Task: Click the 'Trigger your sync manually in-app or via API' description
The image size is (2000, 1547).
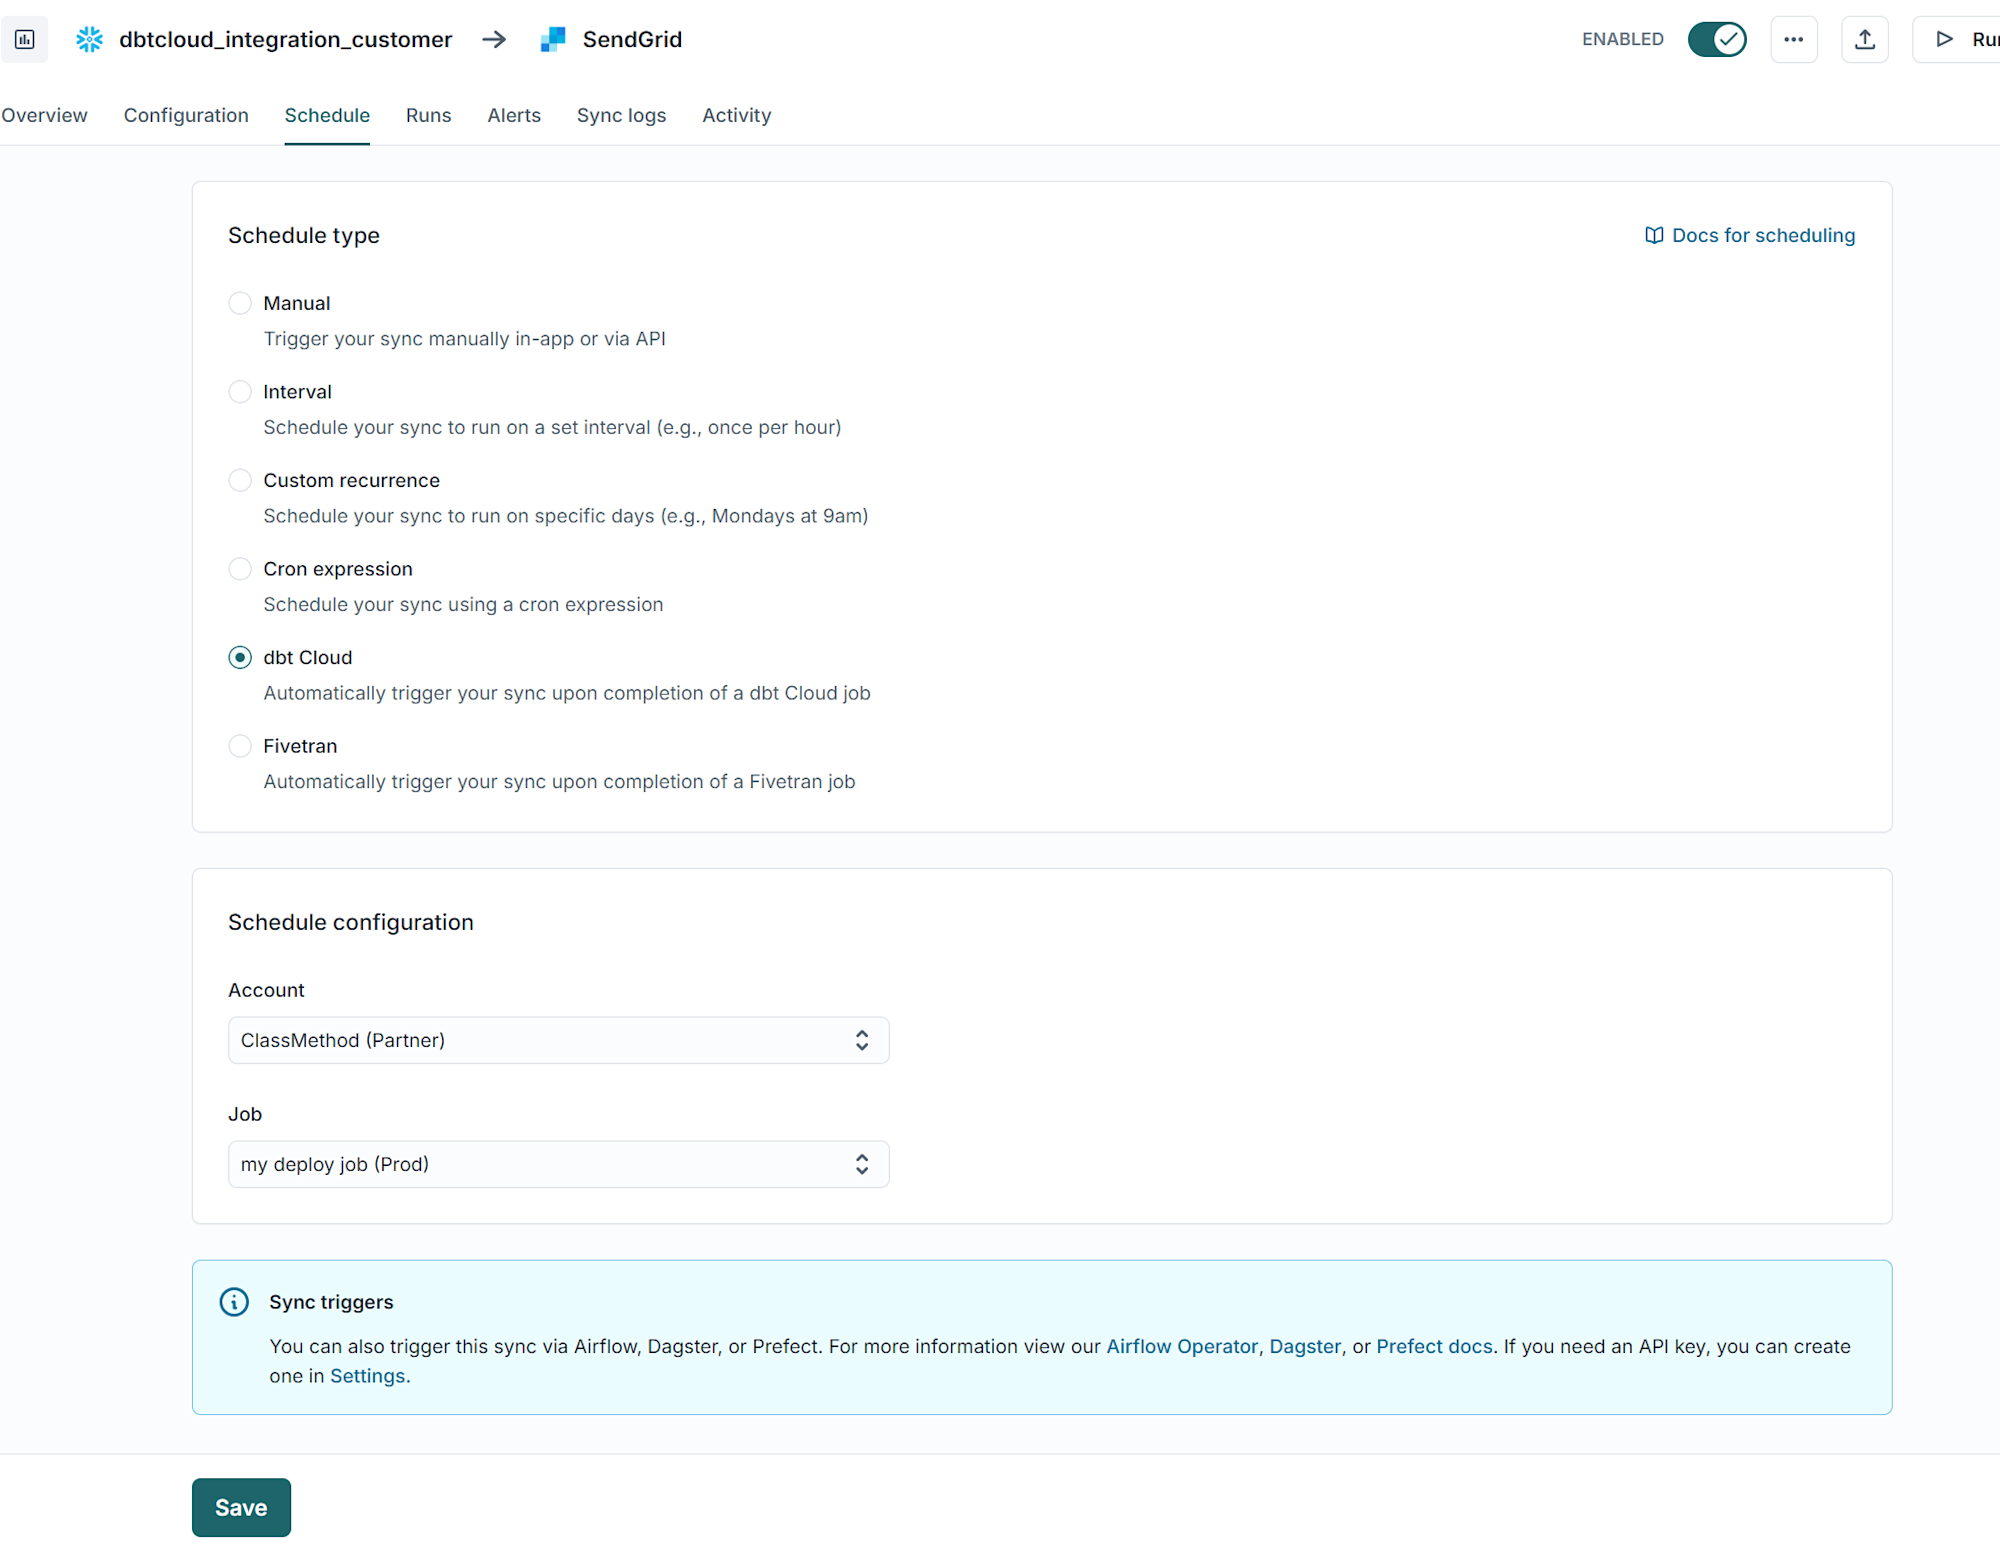Action: point(464,339)
